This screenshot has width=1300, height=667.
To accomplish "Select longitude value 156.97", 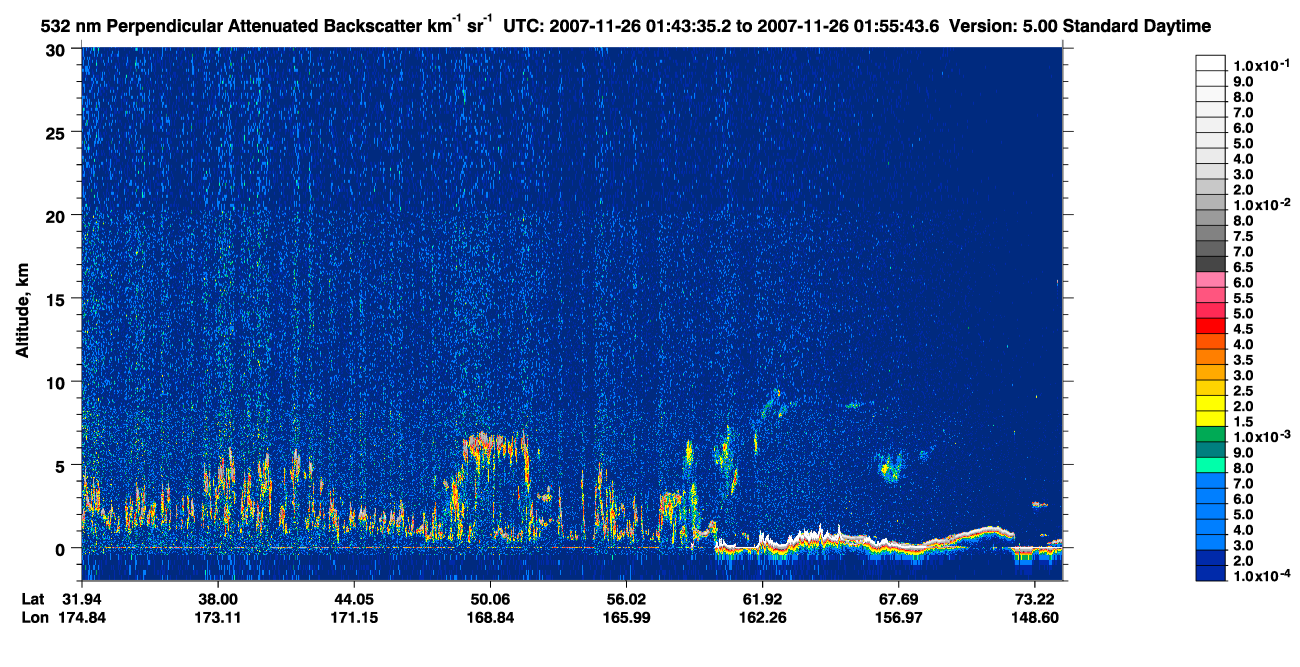I will coord(897,617).
